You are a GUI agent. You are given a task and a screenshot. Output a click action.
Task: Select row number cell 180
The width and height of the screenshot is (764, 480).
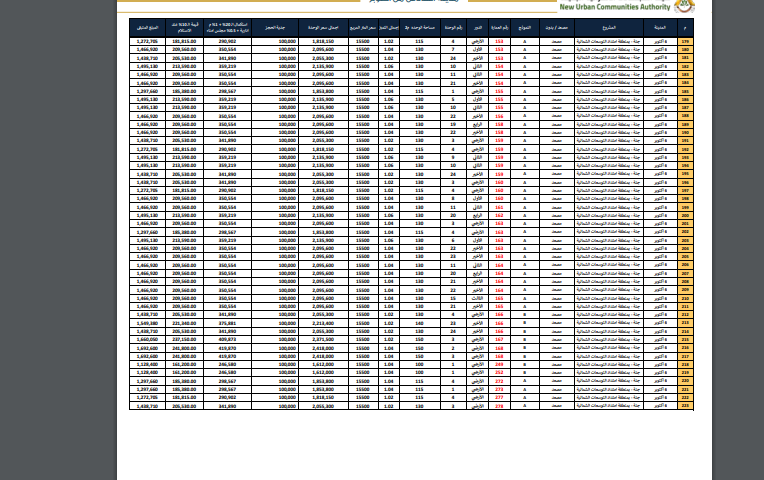click(685, 50)
